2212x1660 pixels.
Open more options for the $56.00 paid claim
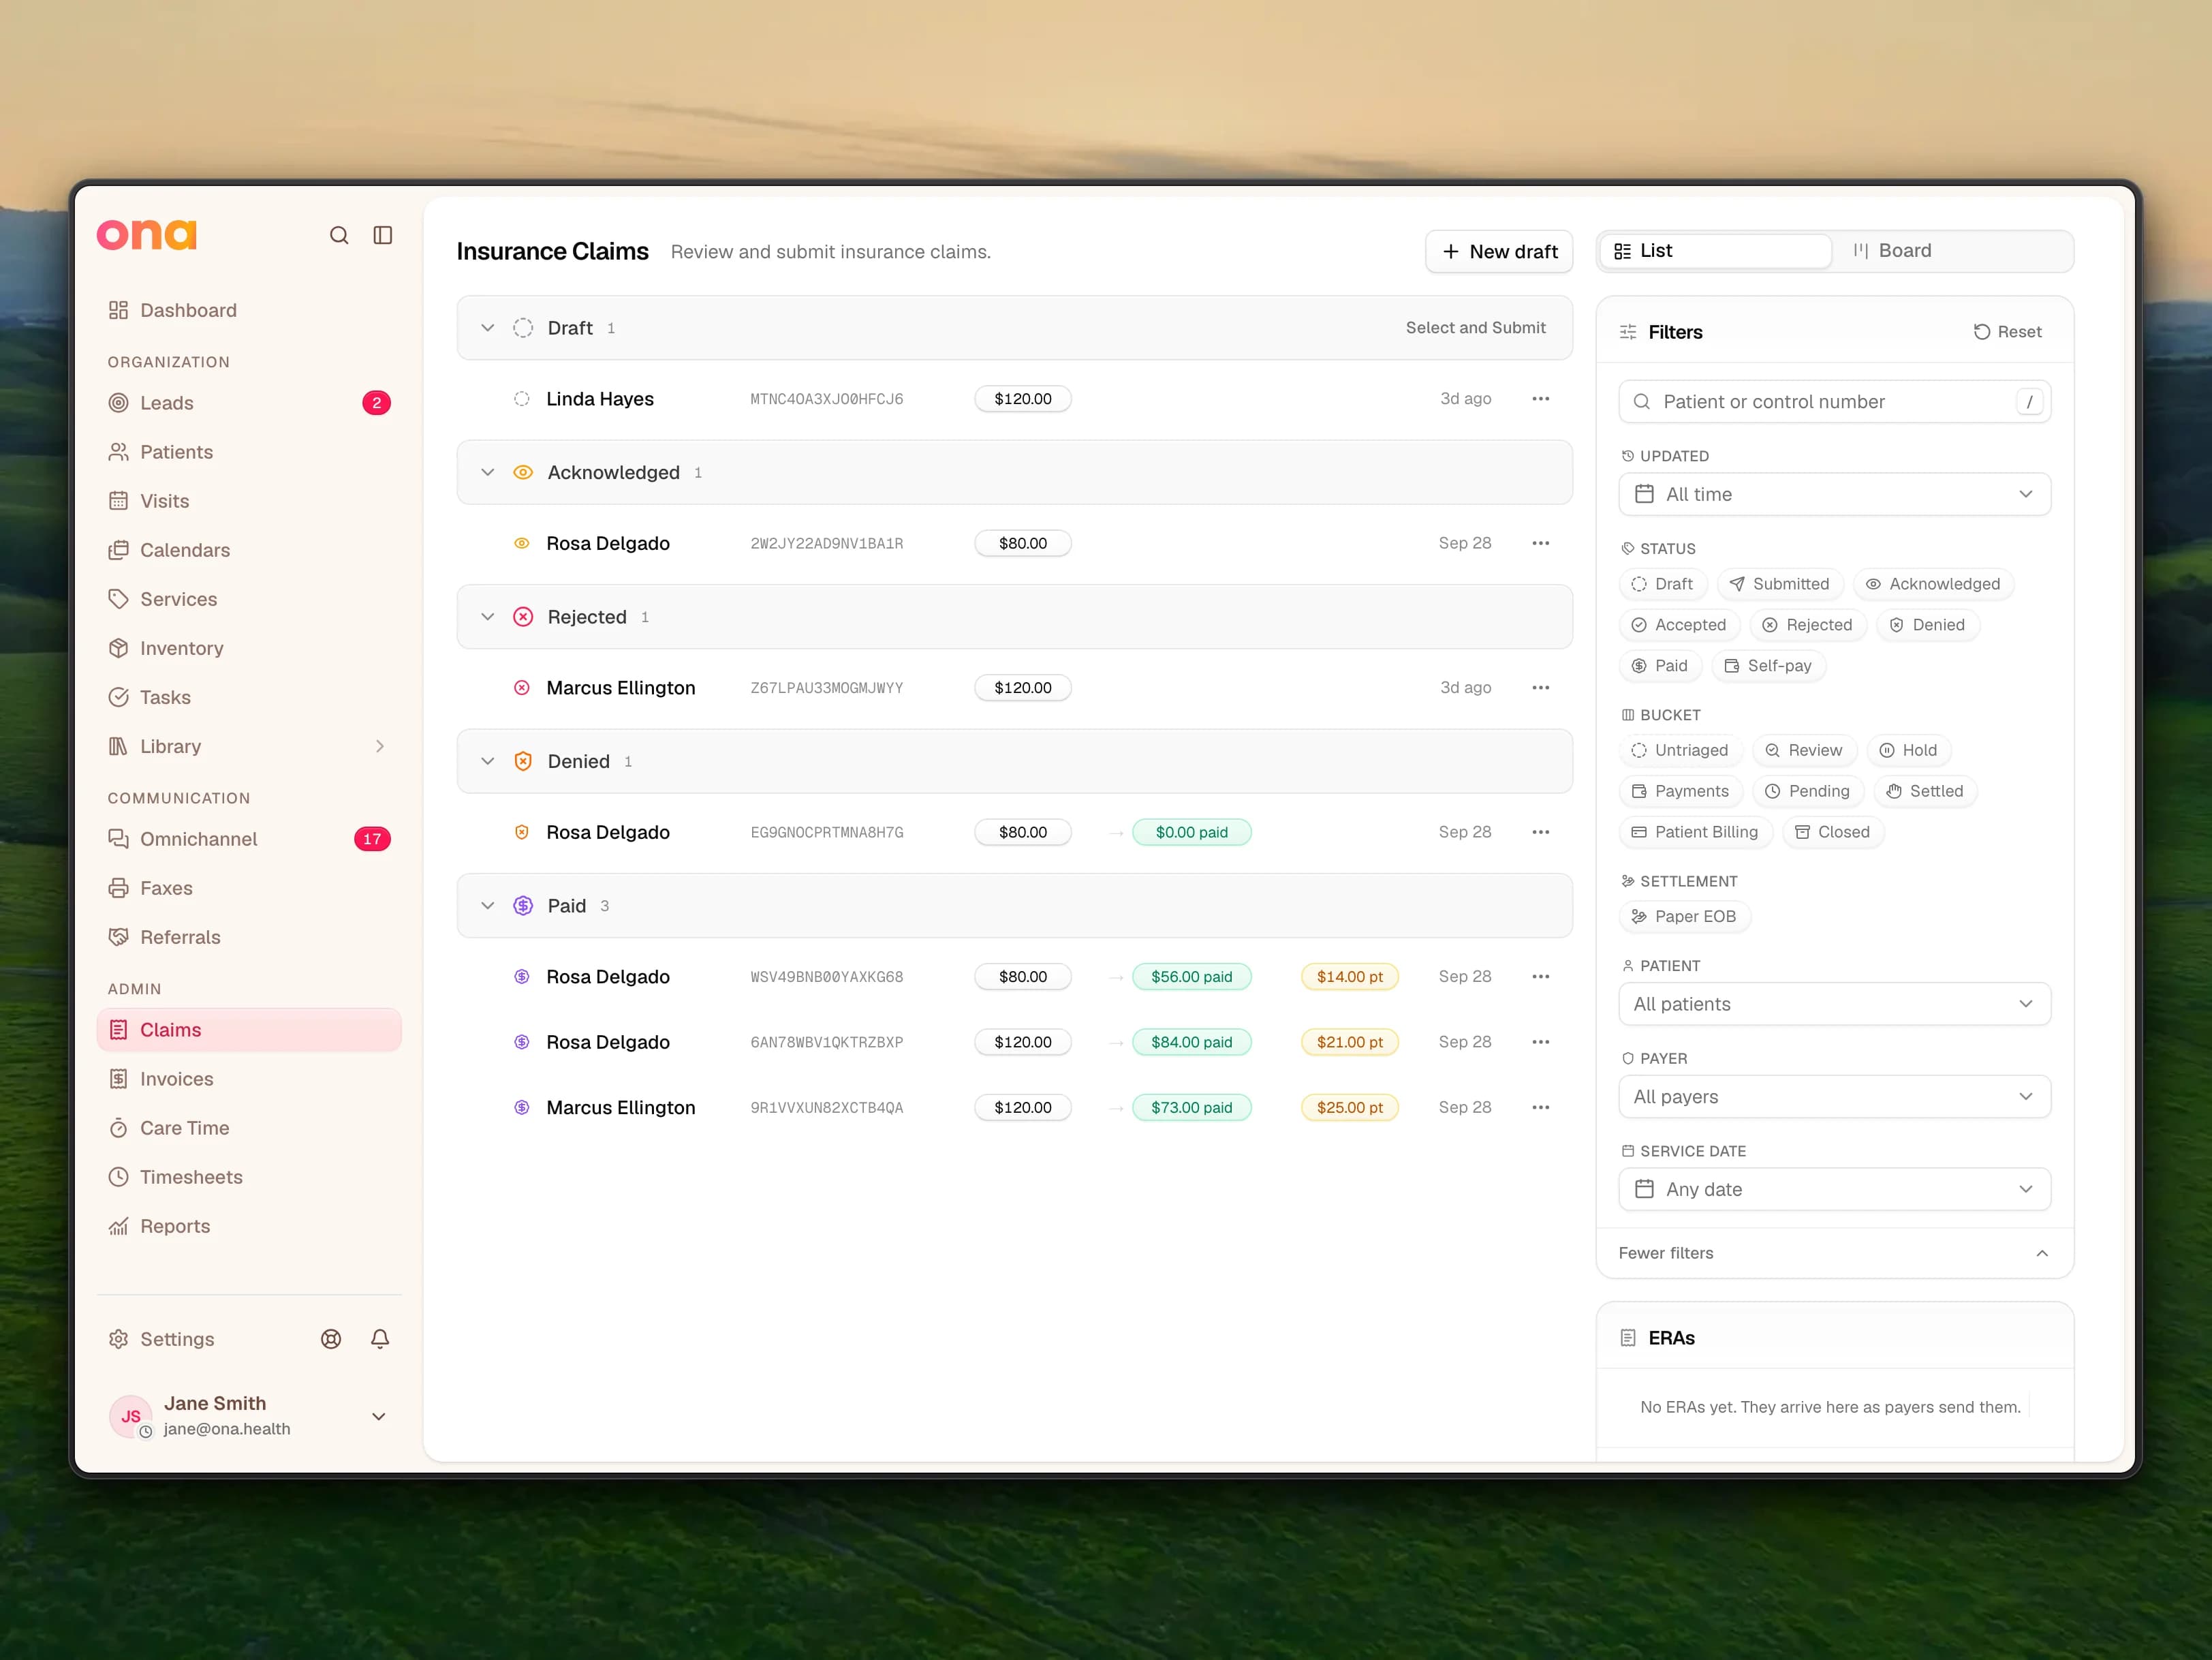pos(1541,977)
